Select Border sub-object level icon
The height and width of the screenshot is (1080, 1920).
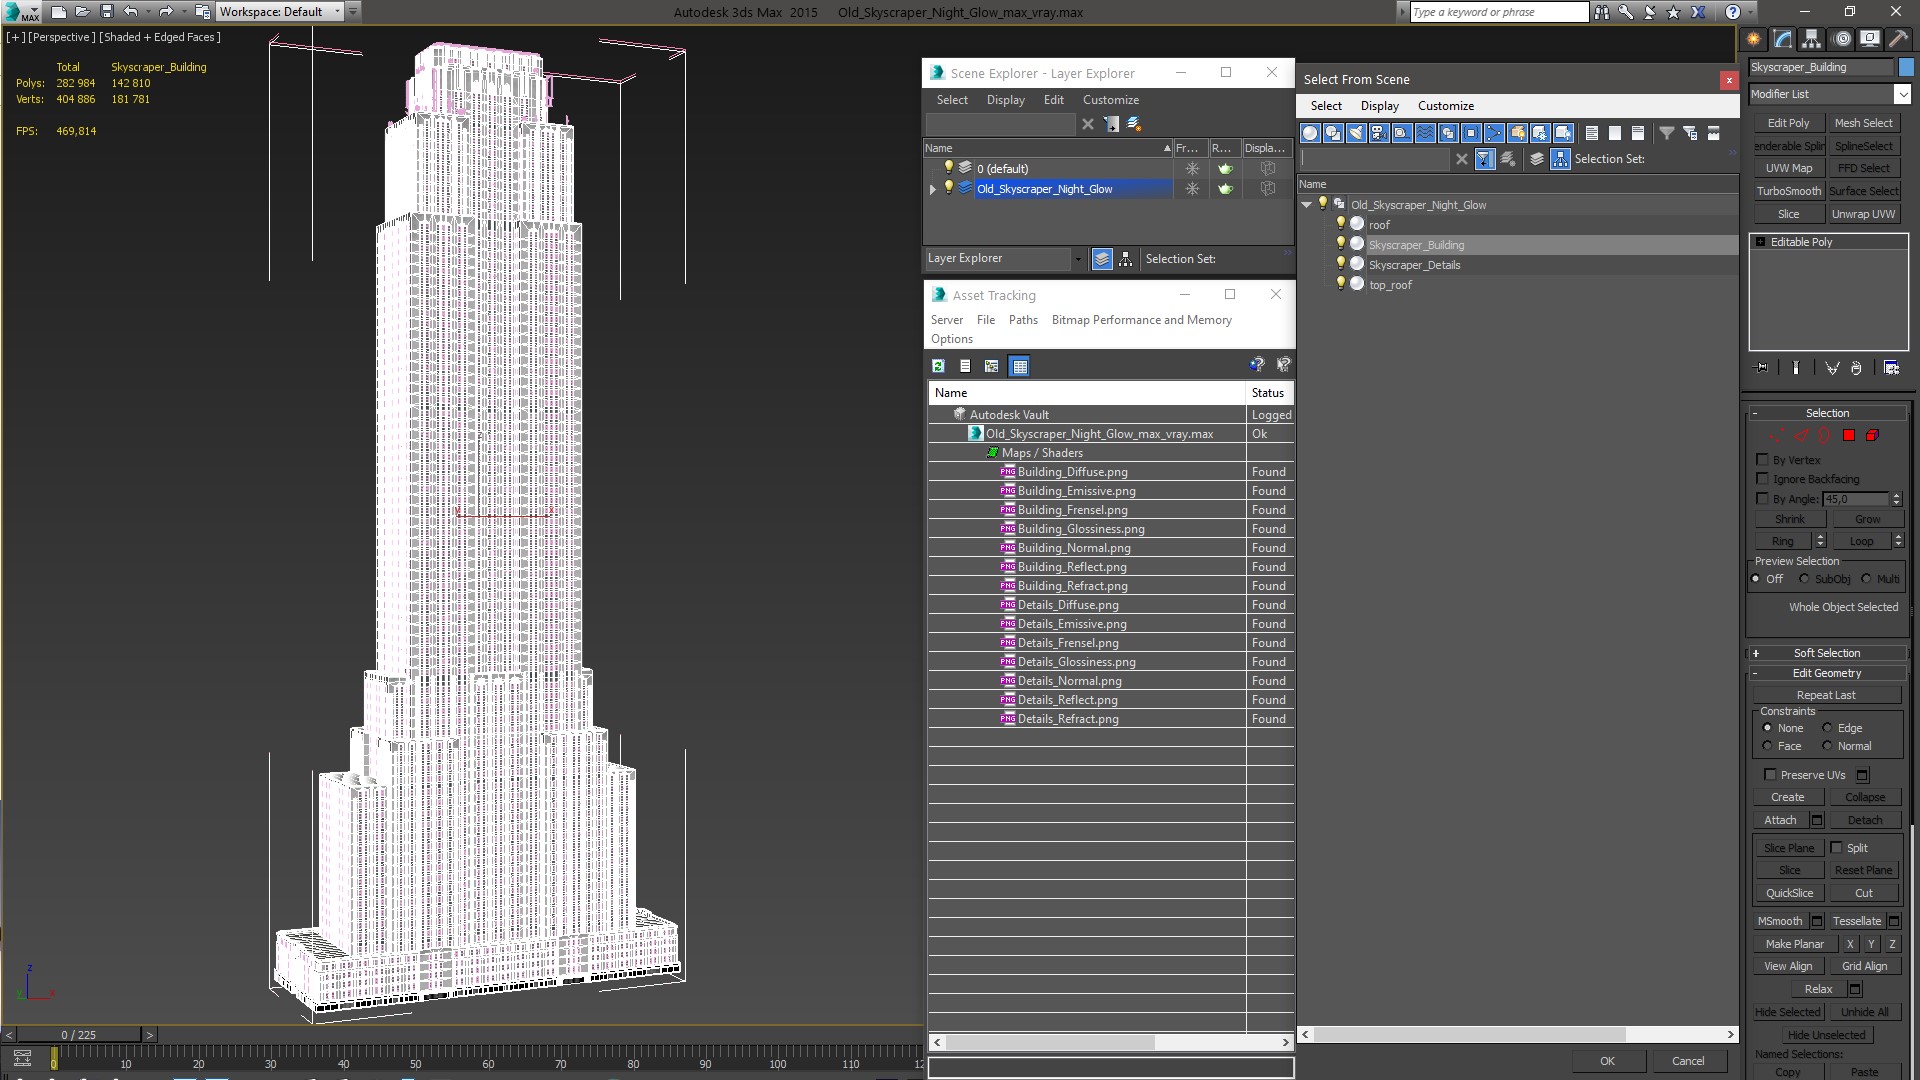click(1824, 436)
